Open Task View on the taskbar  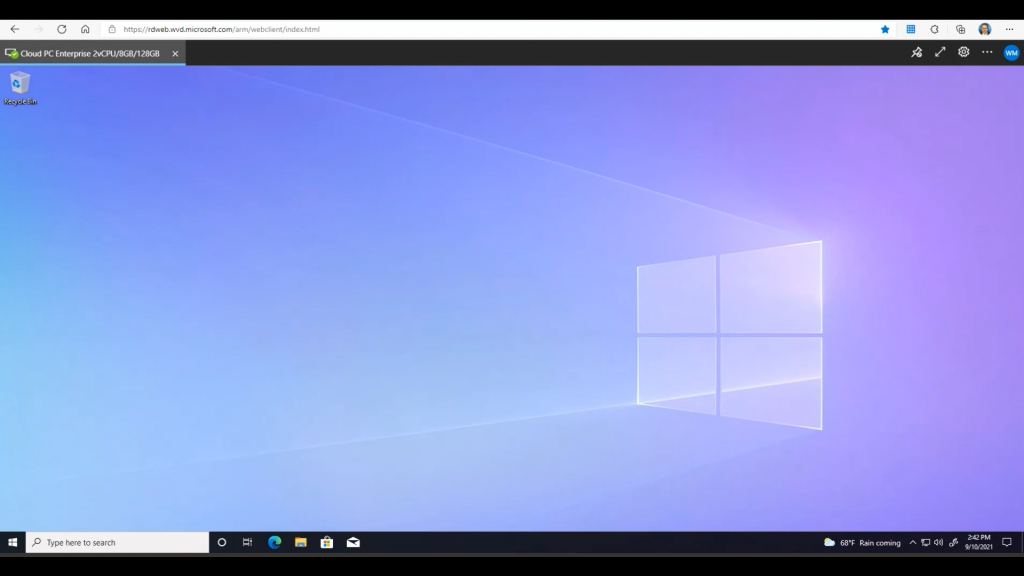248,542
